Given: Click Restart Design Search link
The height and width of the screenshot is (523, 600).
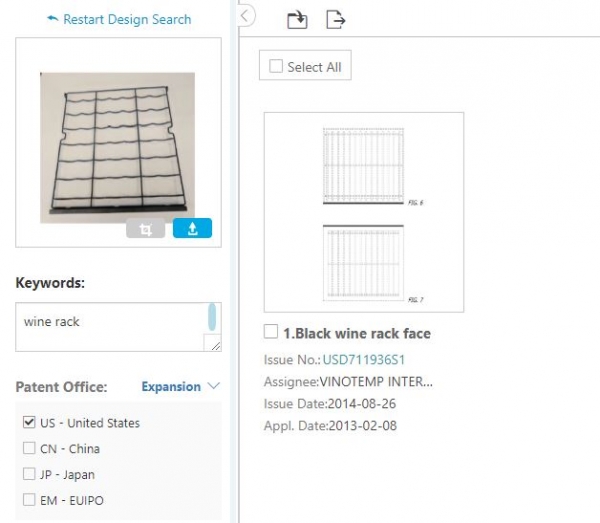Looking at the screenshot, I should 126,19.
